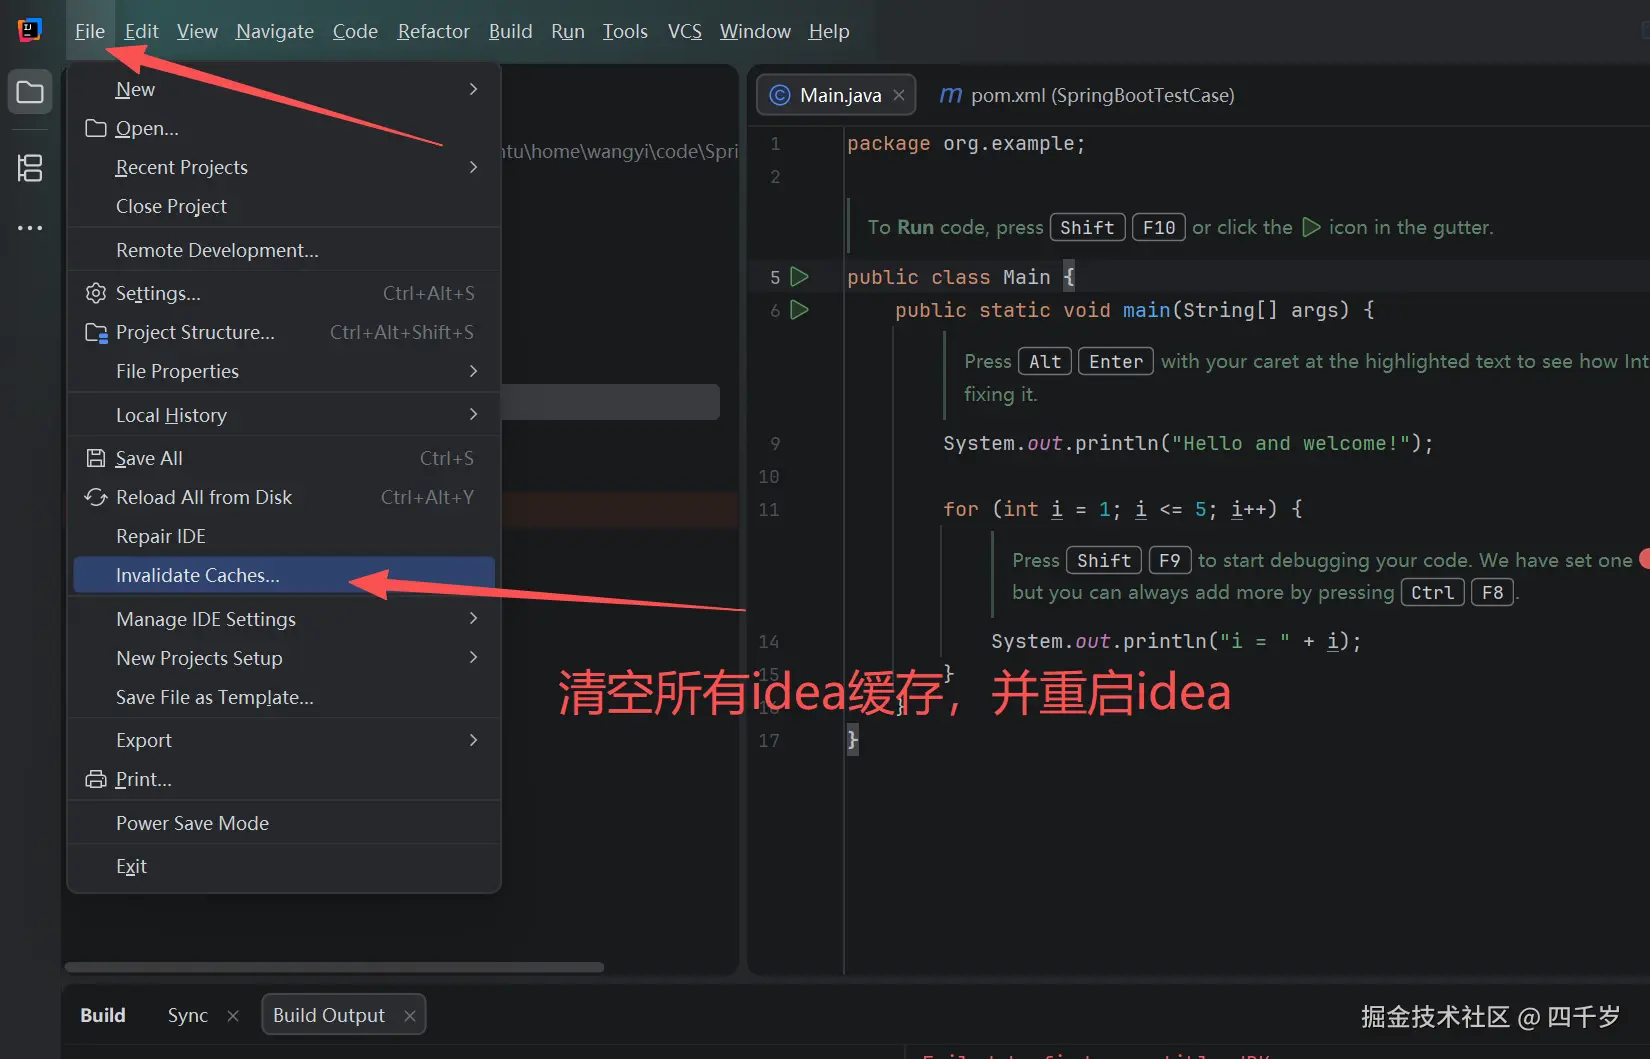1650x1059 pixels.
Task: Run the main method from its gutter icon
Action: 798,311
